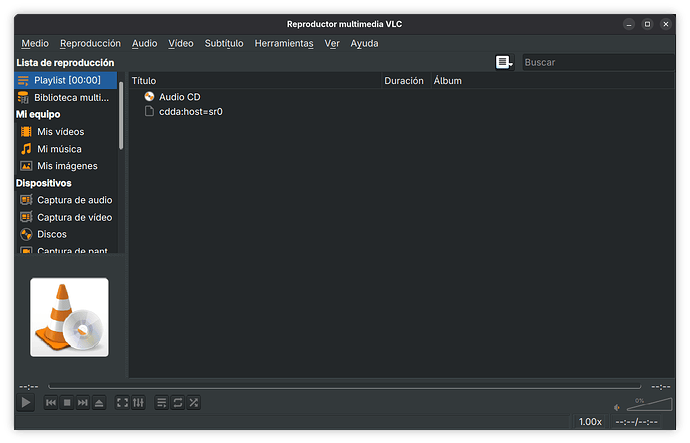This screenshot has width=690, height=443.
Task: Open the Audio menu
Action: click(144, 44)
